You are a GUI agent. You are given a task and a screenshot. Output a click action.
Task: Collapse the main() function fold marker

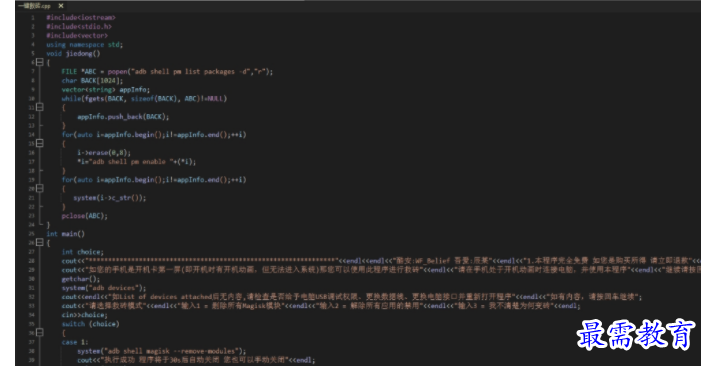40,243
